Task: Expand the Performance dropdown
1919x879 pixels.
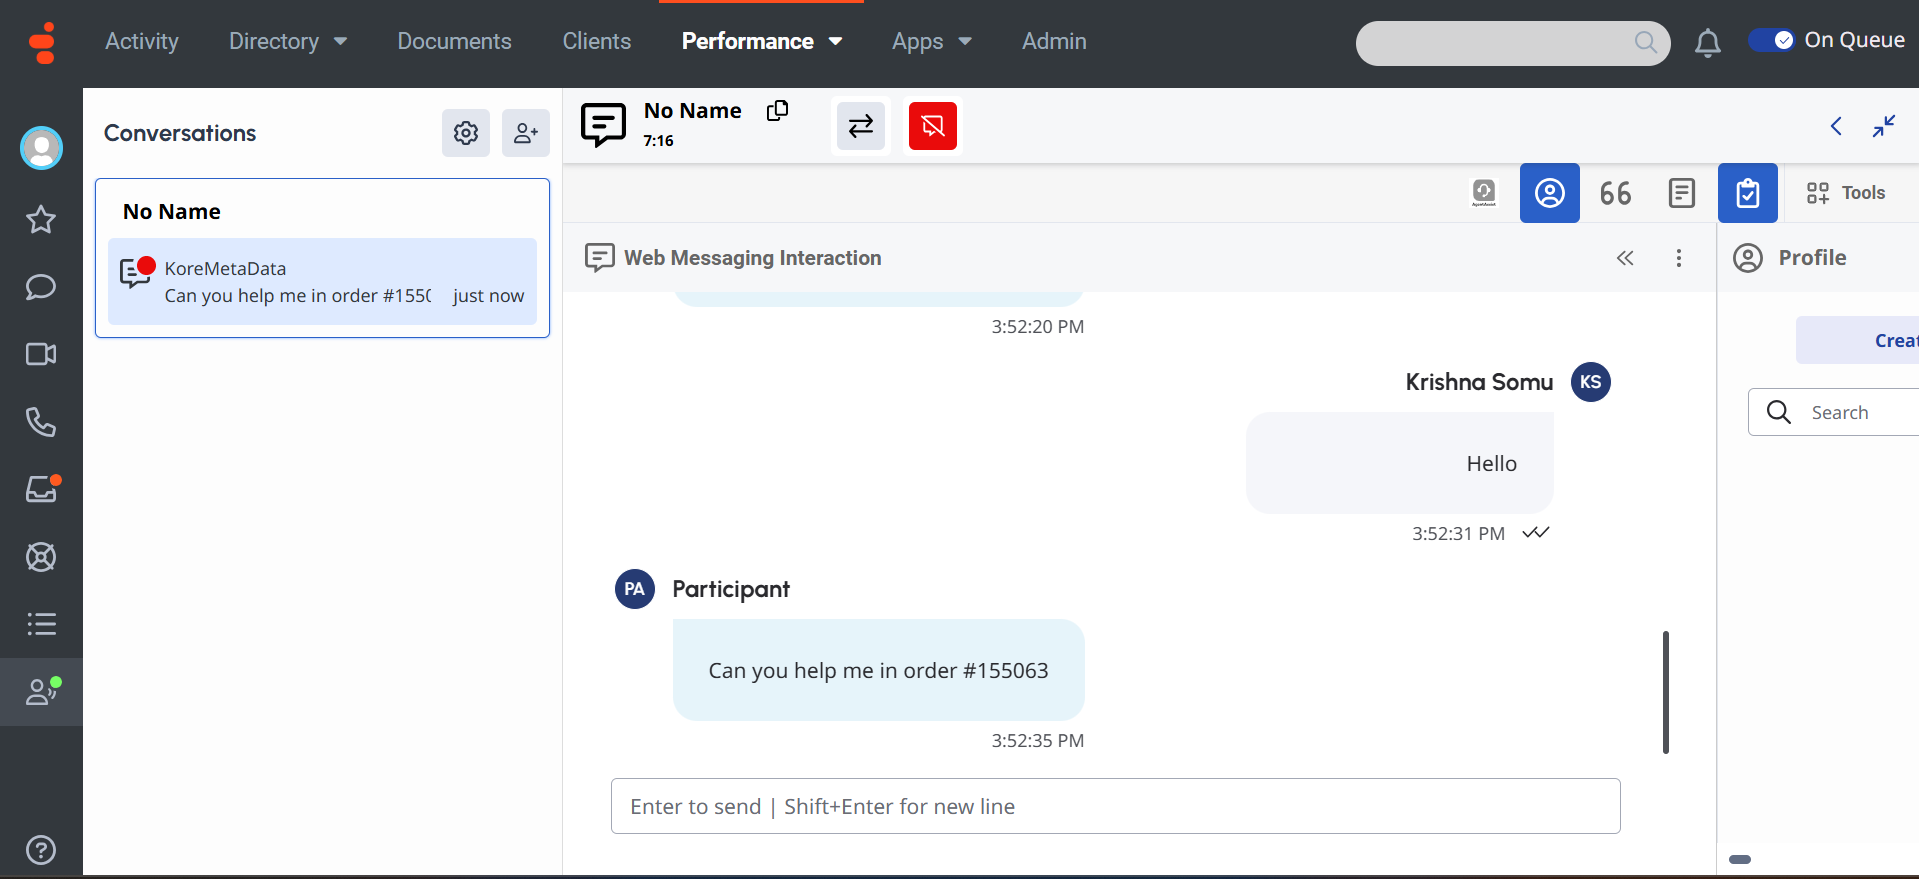Action: [762, 42]
